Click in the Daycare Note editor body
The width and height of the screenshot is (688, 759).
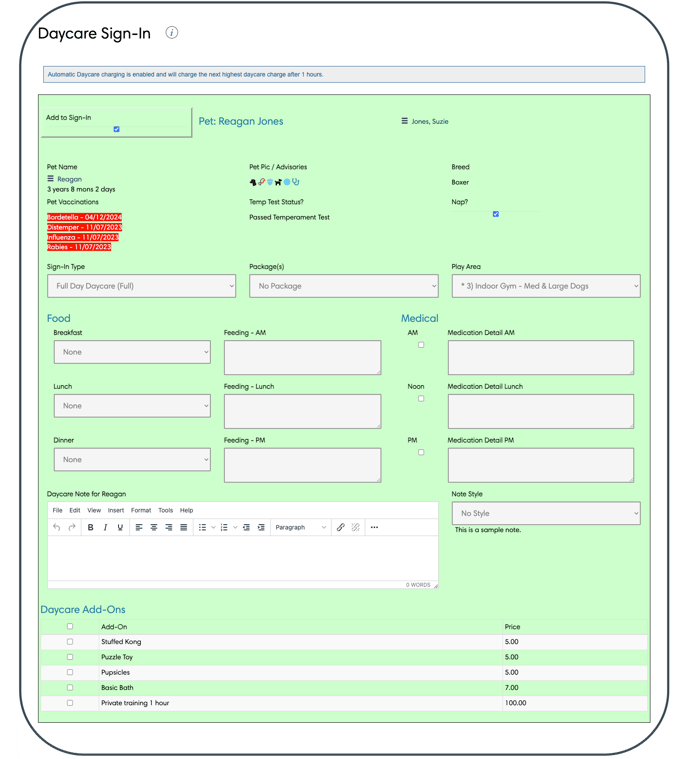243,558
